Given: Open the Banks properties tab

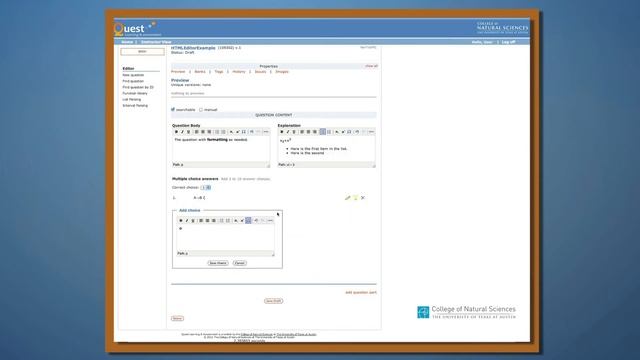Looking at the screenshot, I should pyautogui.click(x=200, y=72).
